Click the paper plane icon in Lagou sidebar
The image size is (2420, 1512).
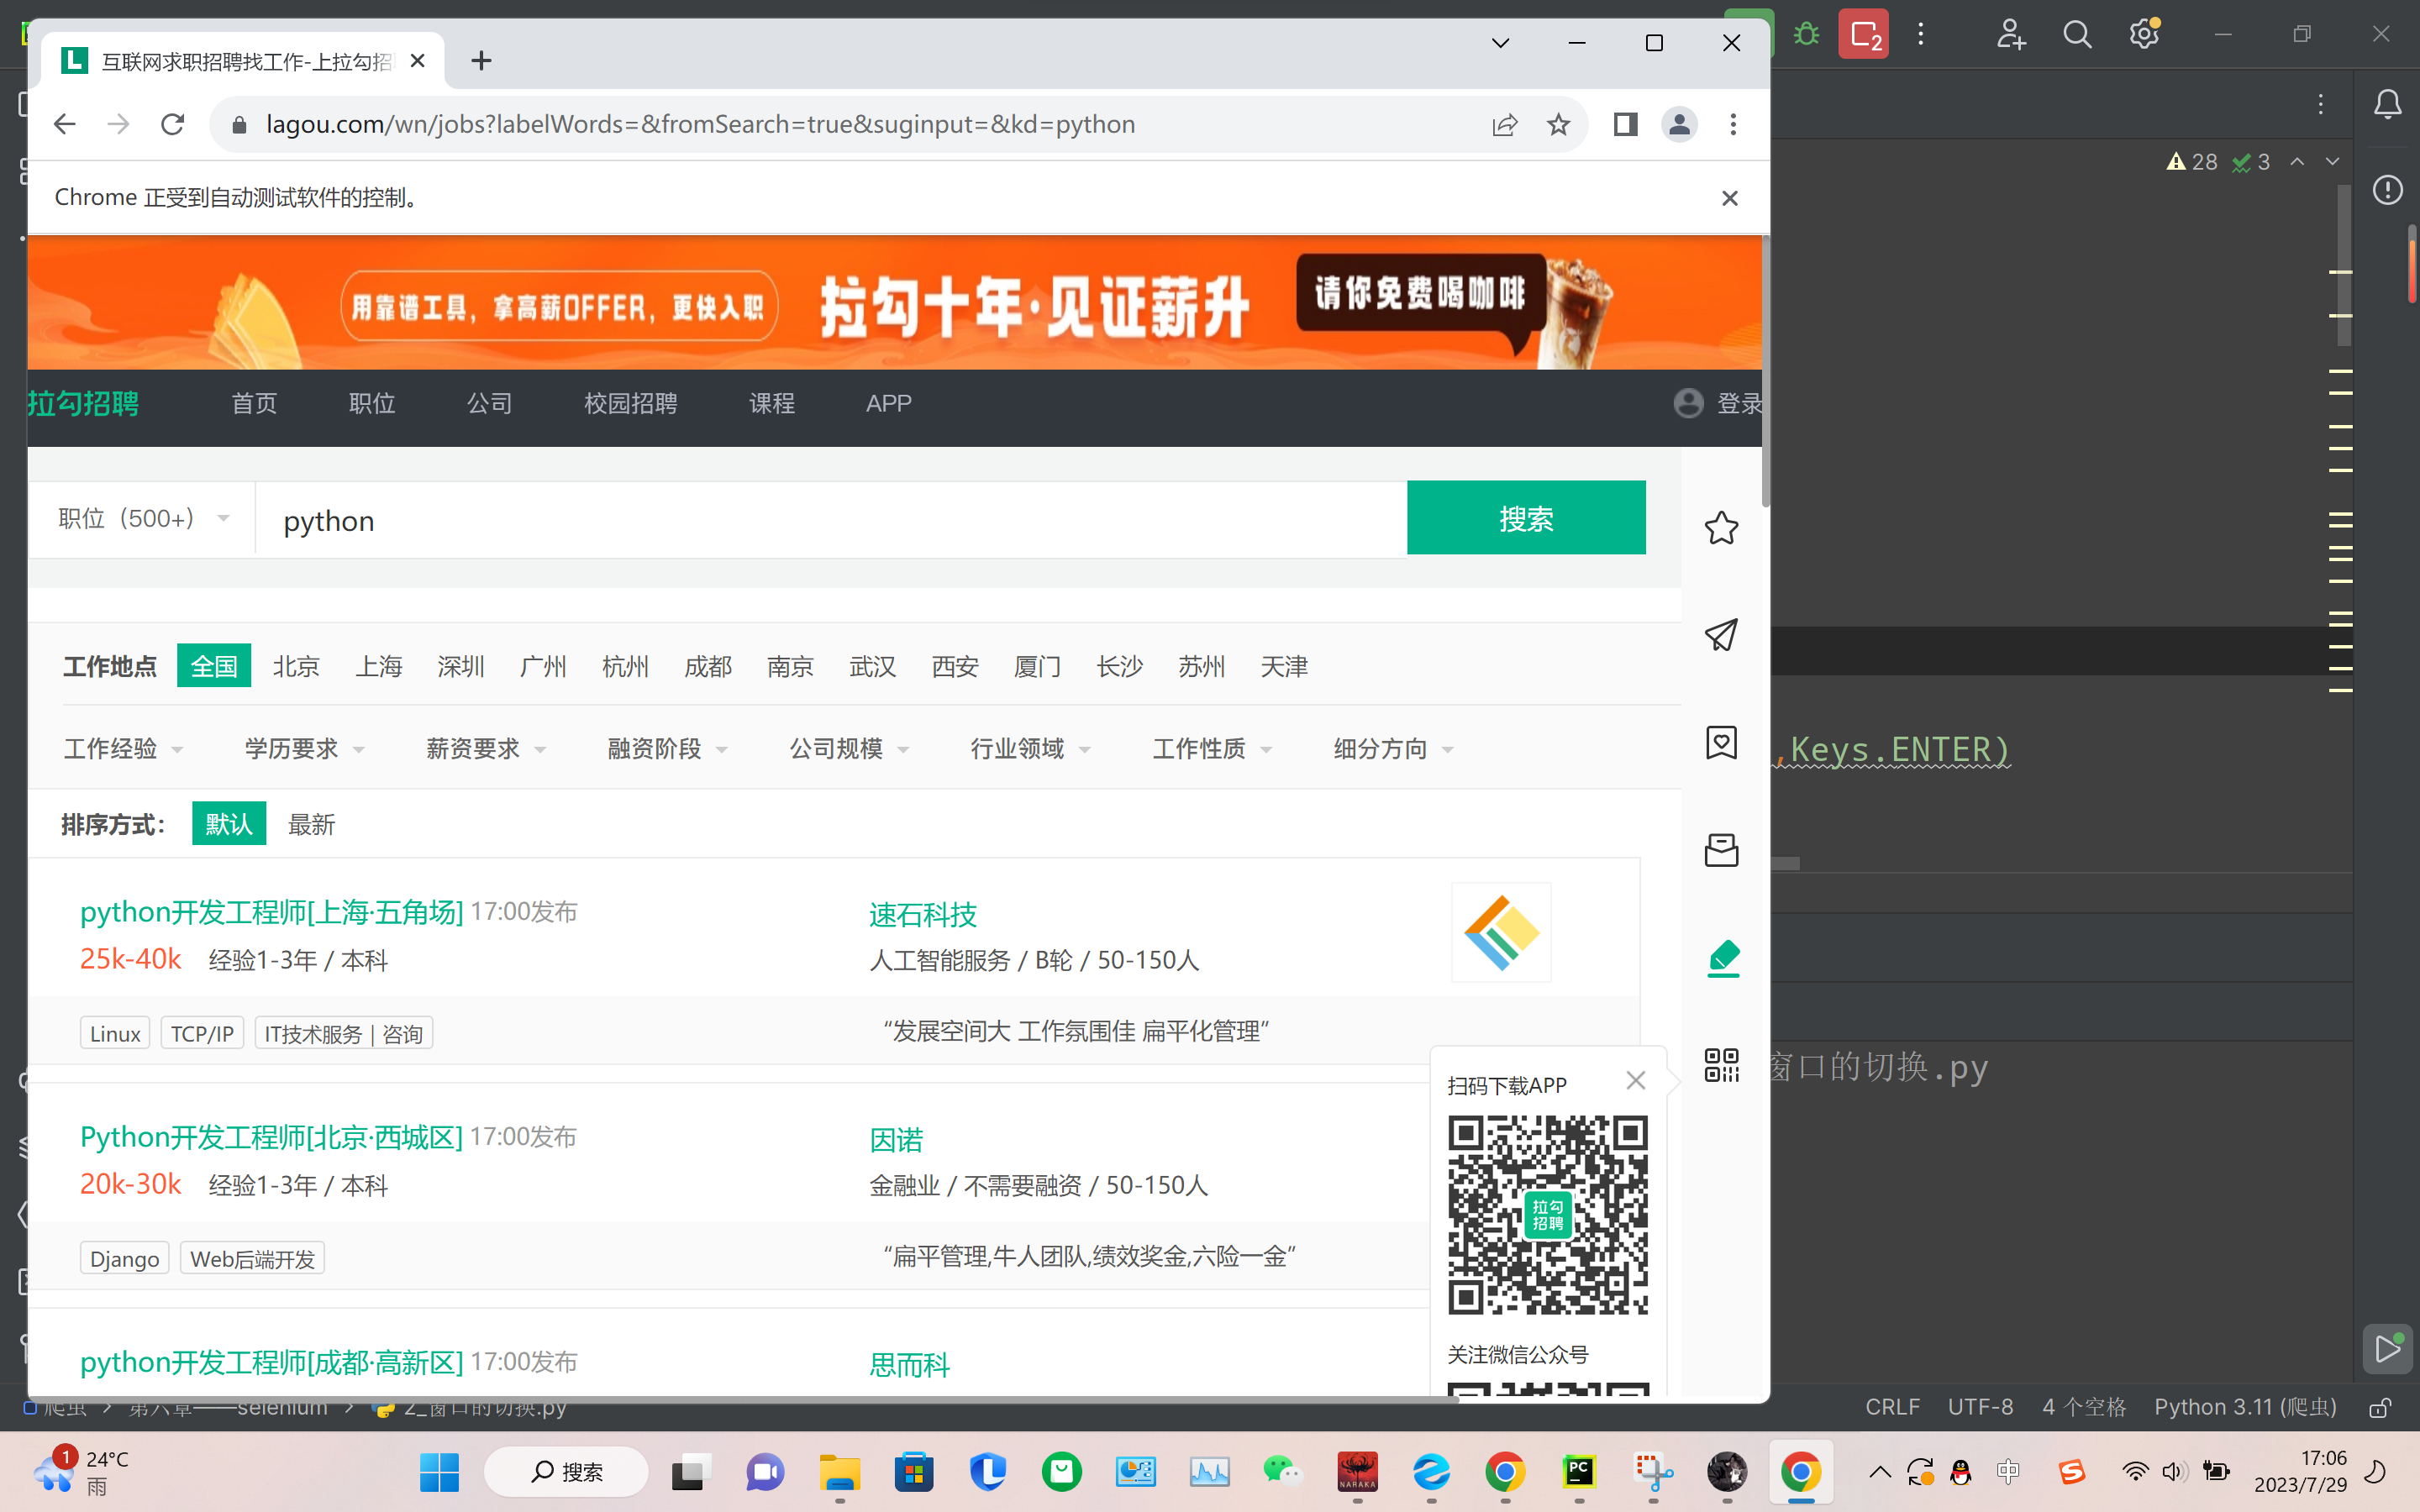pos(1721,634)
